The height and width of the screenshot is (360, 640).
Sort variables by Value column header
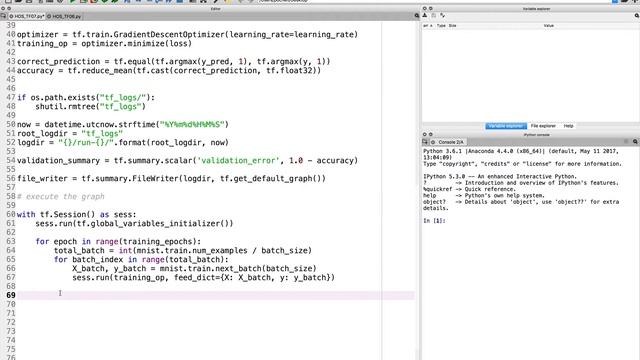click(549, 26)
